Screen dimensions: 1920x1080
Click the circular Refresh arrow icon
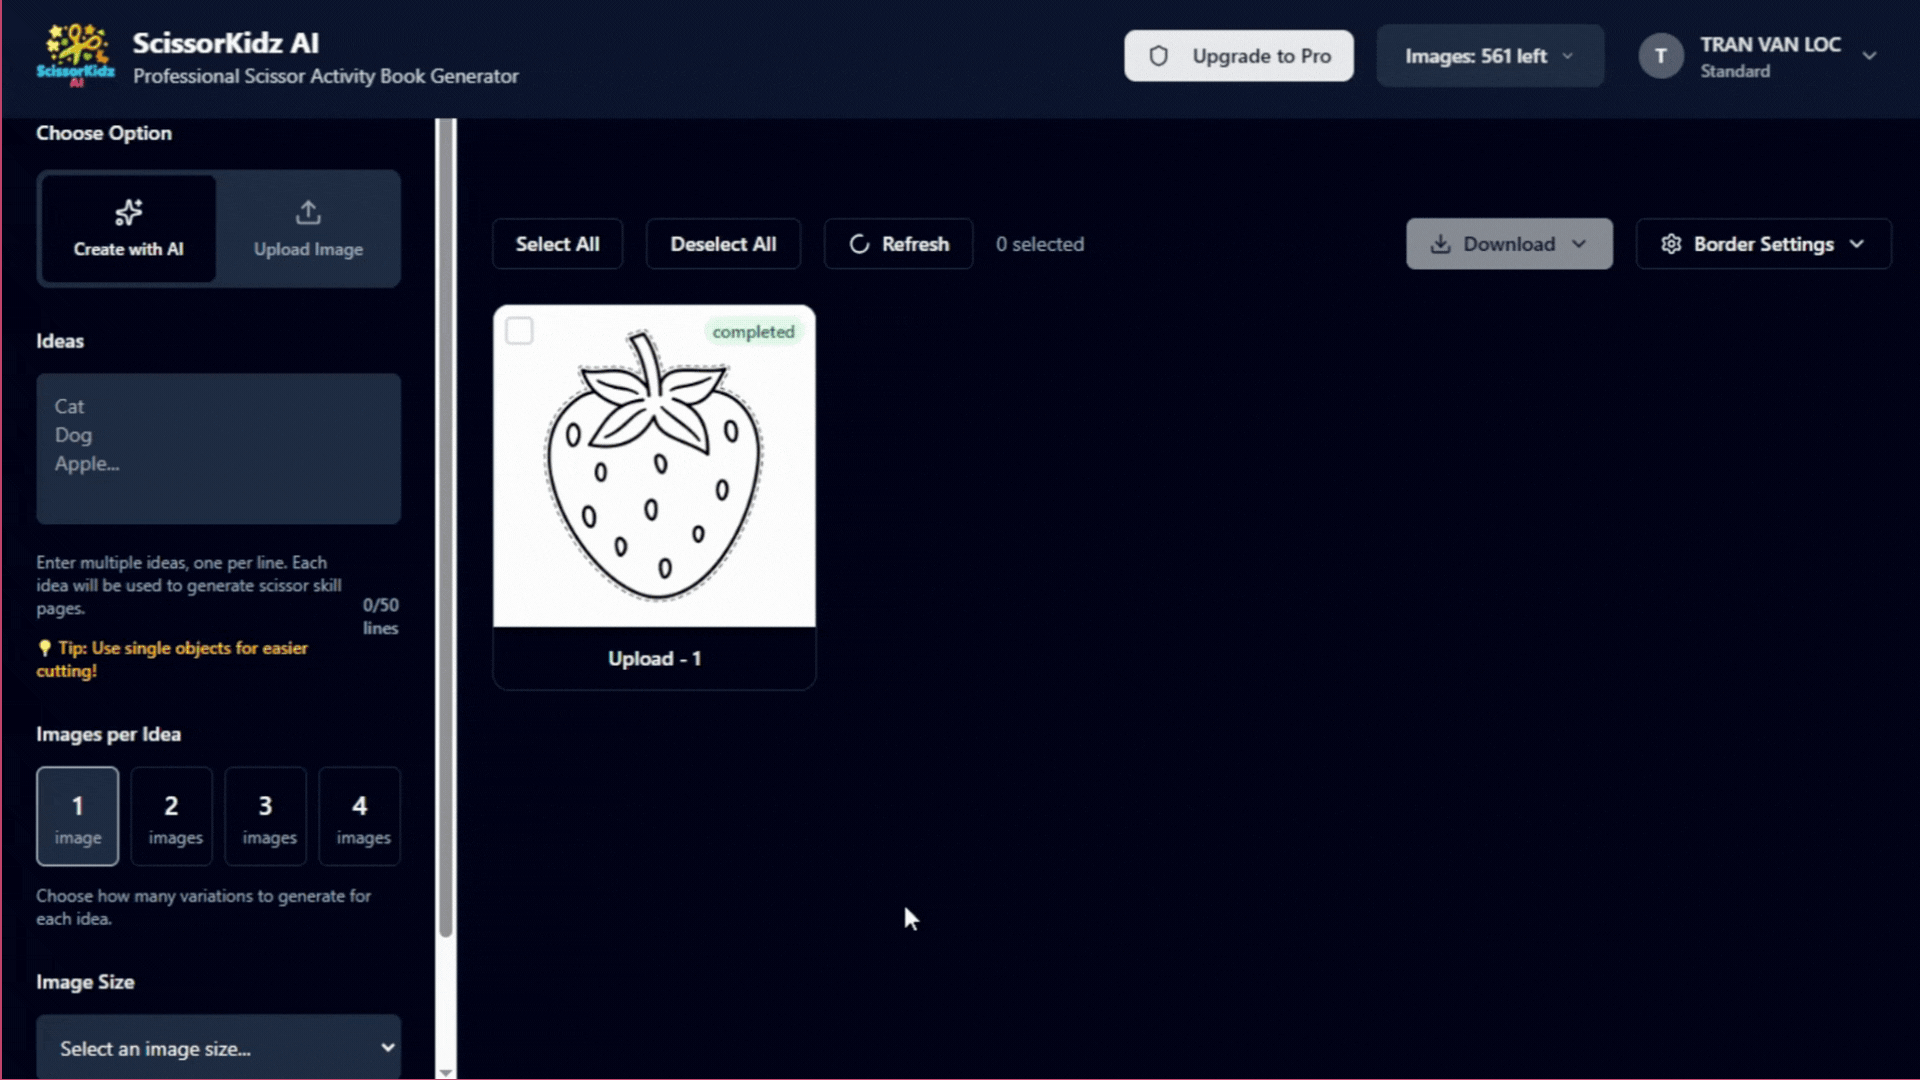[x=859, y=244]
